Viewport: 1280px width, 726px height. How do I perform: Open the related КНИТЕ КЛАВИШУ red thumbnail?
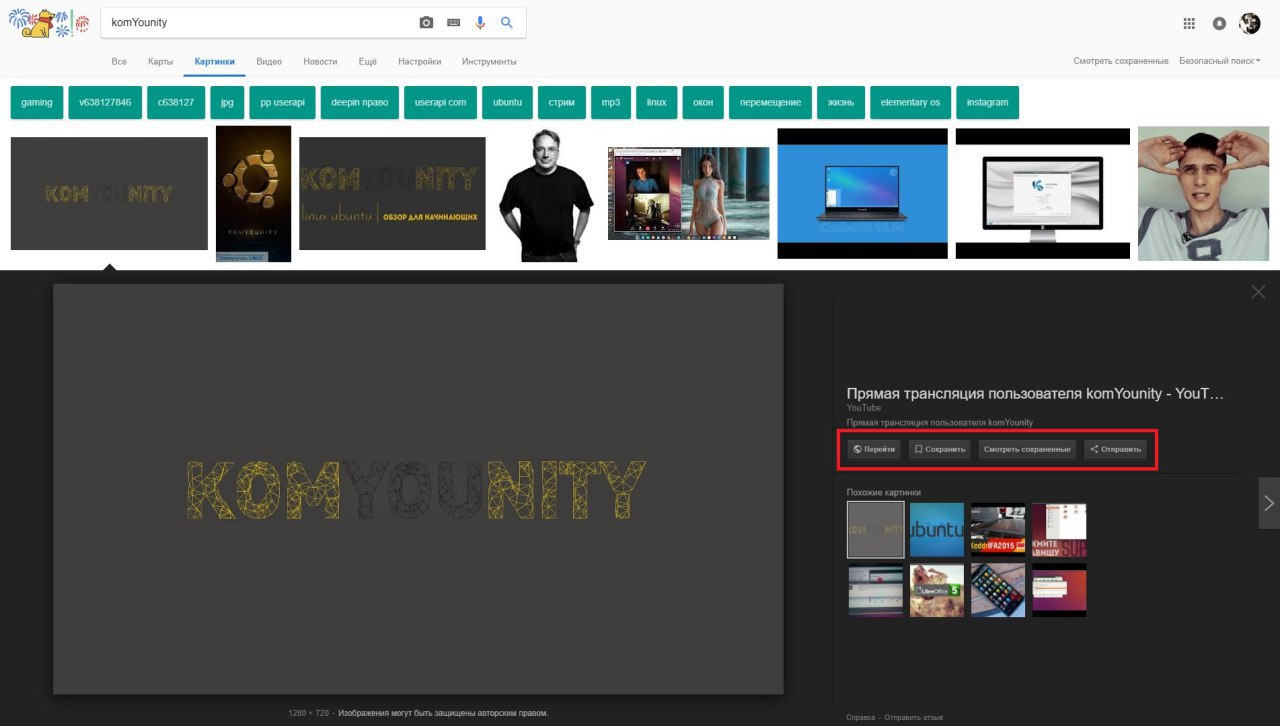(x=1059, y=529)
